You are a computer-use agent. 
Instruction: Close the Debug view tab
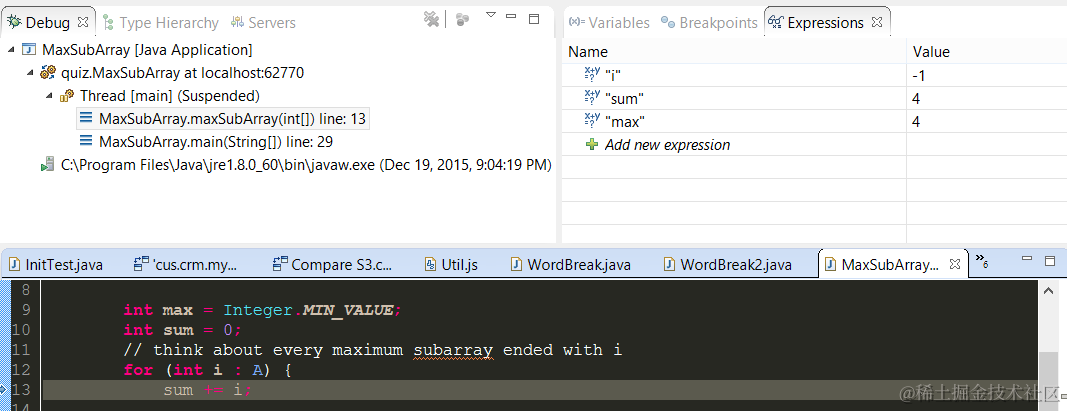pyautogui.click(x=83, y=21)
